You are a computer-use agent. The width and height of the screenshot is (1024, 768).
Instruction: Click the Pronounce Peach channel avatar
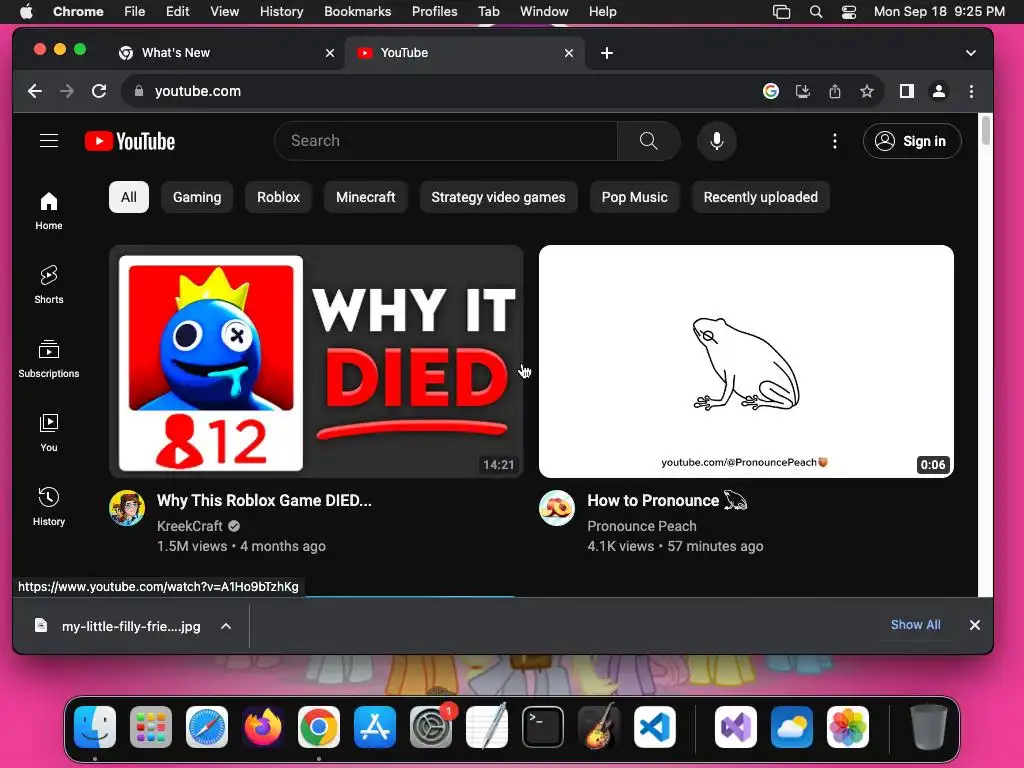coord(556,508)
